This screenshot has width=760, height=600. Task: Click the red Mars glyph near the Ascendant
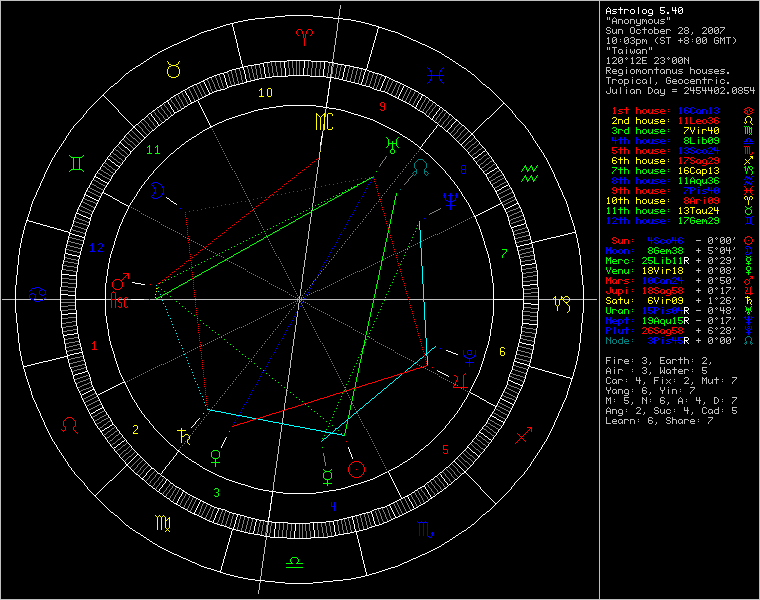121,281
